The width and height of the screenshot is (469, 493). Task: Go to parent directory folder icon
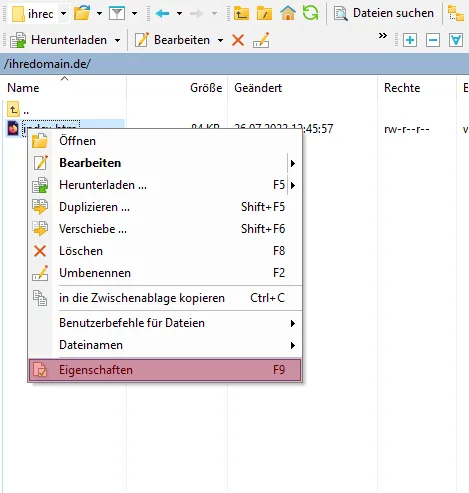point(241,14)
